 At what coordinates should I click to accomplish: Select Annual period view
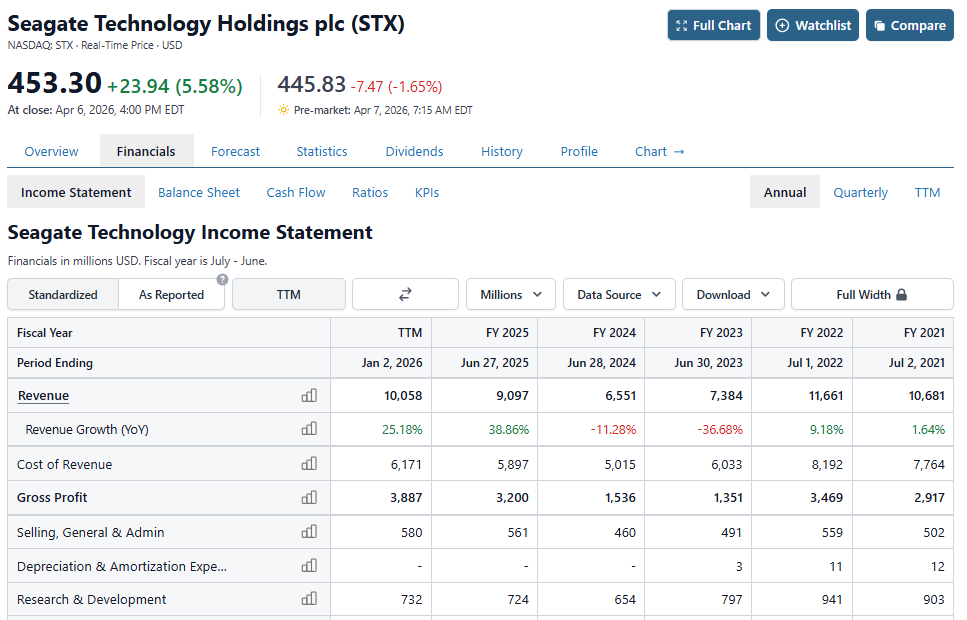pos(784,192)
